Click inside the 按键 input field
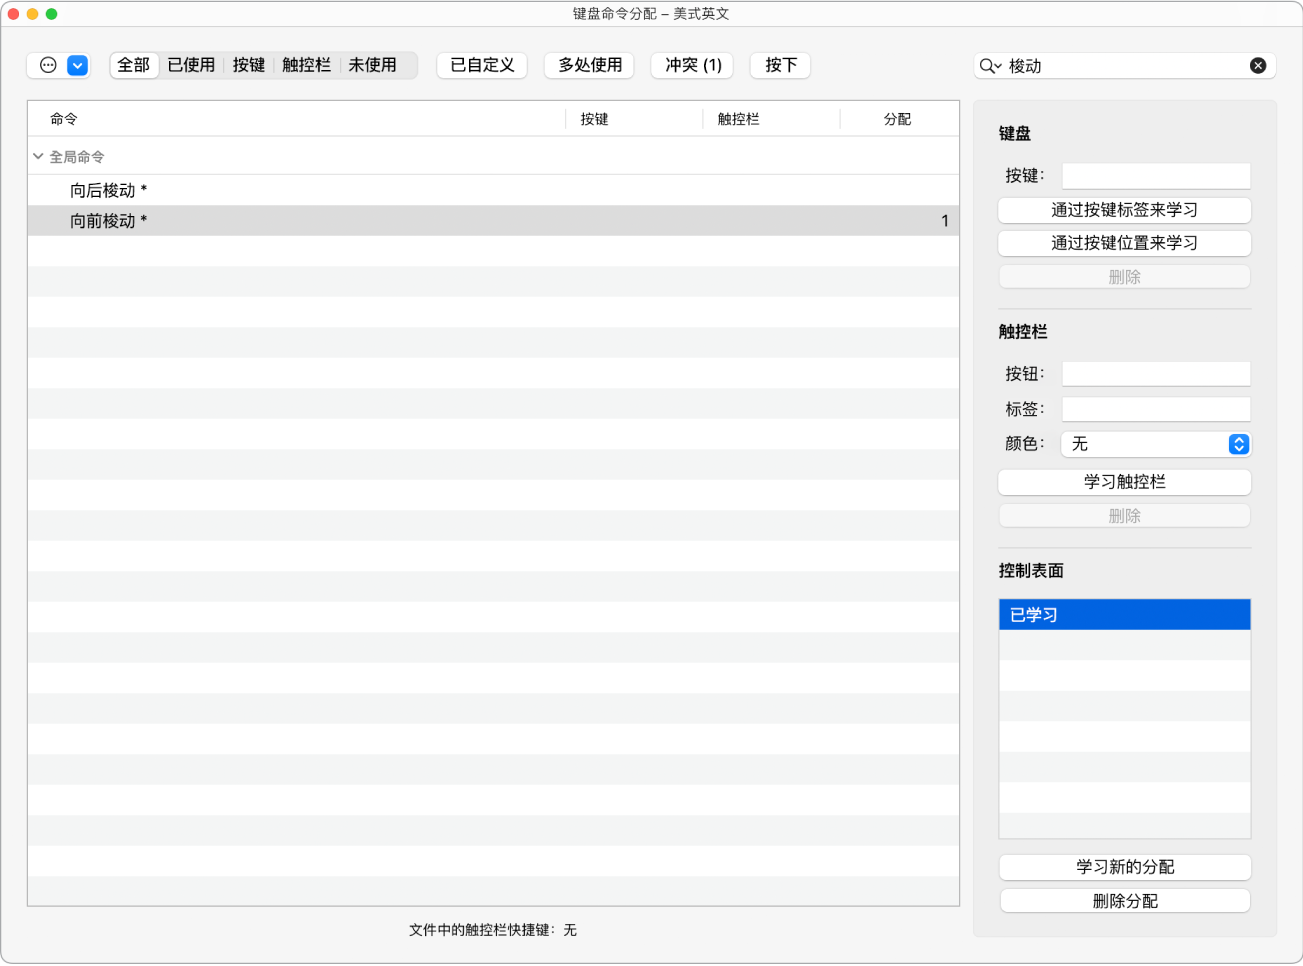Image resolution: width=1303 pixels, height=966 pixels. [1155, 175]
